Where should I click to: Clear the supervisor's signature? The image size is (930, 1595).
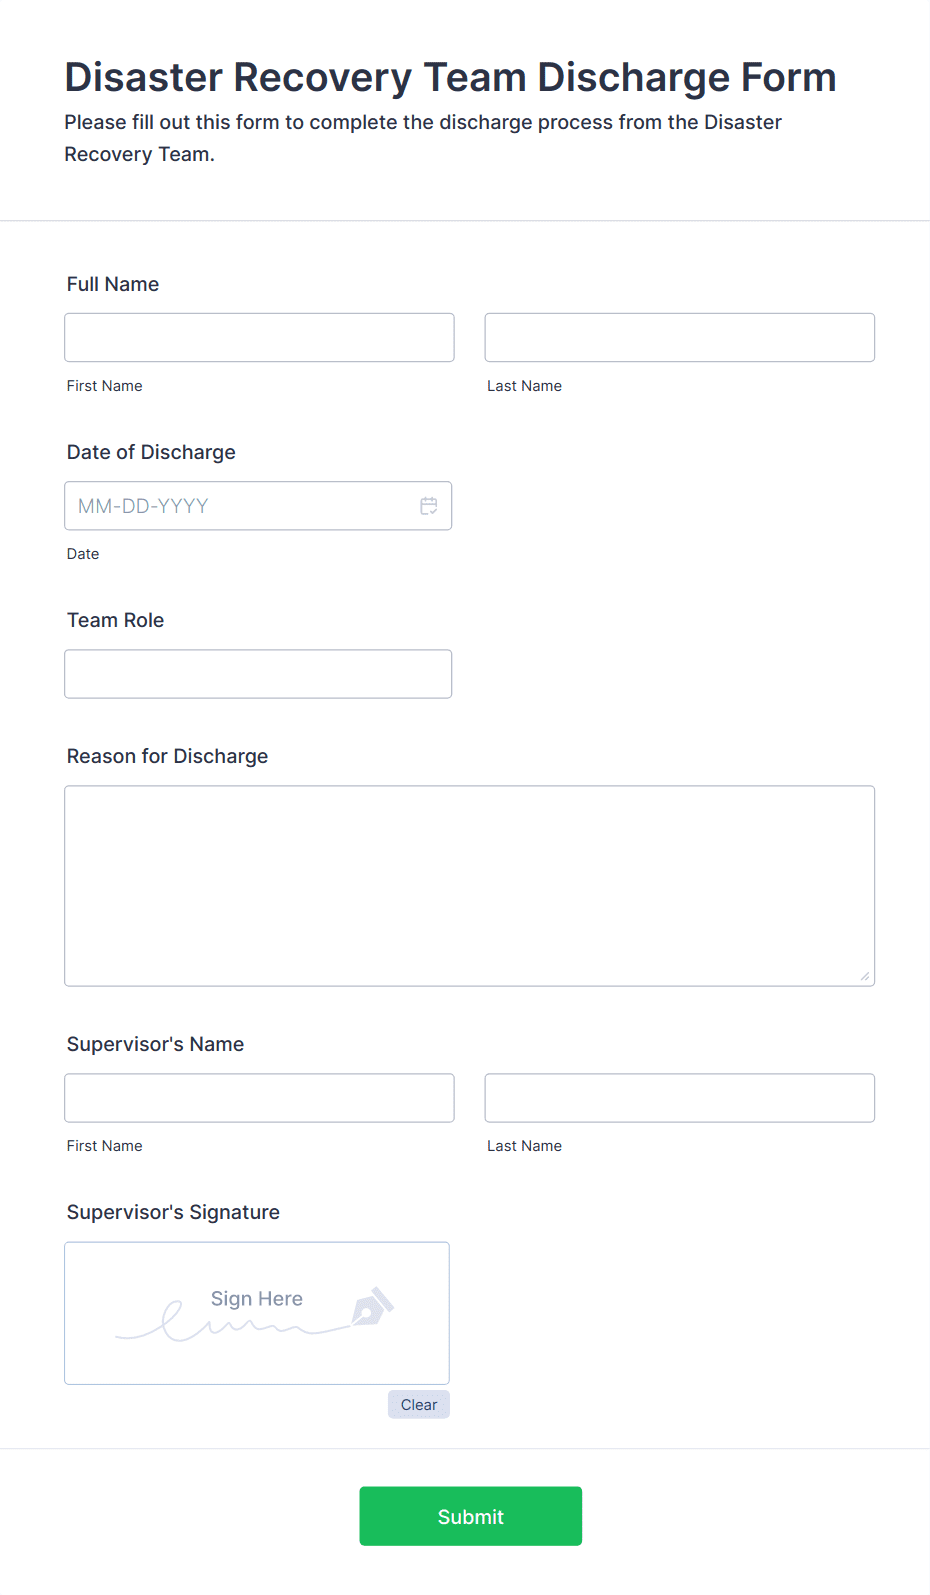tap(419, 1404)
